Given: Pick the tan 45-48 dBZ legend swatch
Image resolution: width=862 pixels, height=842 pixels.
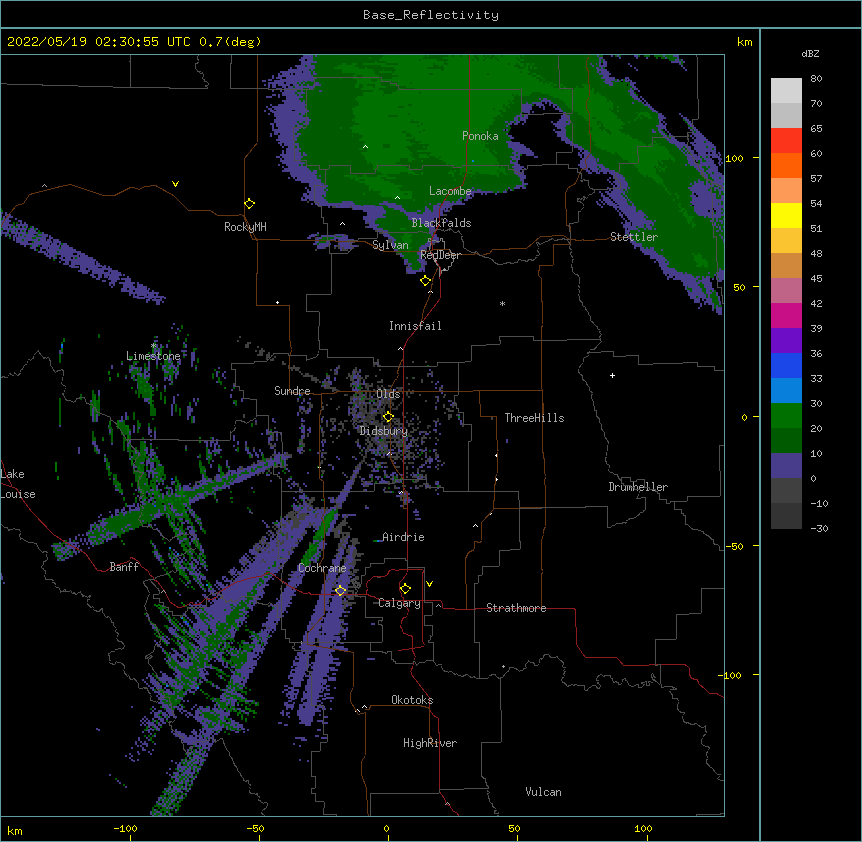Looking at the screenshot, I should (786, 265).
